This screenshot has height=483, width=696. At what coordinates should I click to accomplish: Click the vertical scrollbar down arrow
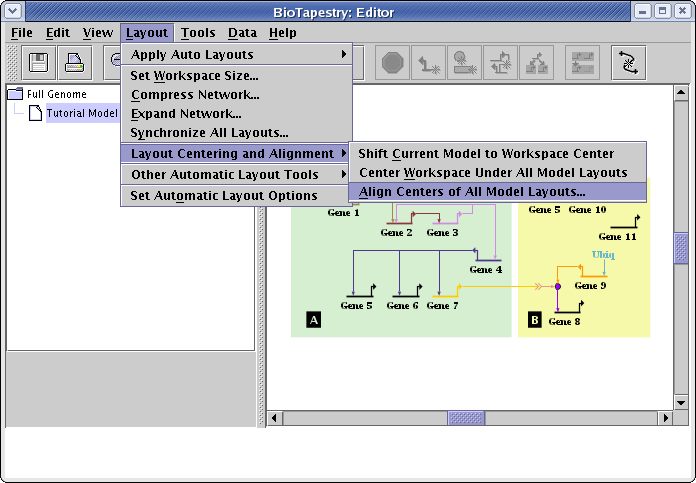click(x=681, y=402)
